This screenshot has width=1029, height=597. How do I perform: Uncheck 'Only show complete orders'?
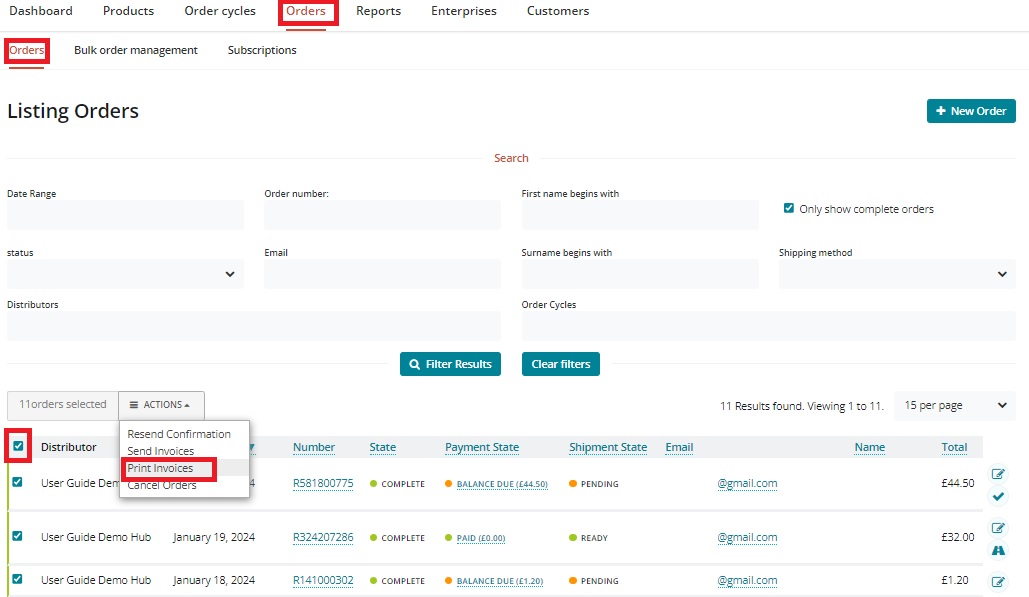click(x=789, y=209)
